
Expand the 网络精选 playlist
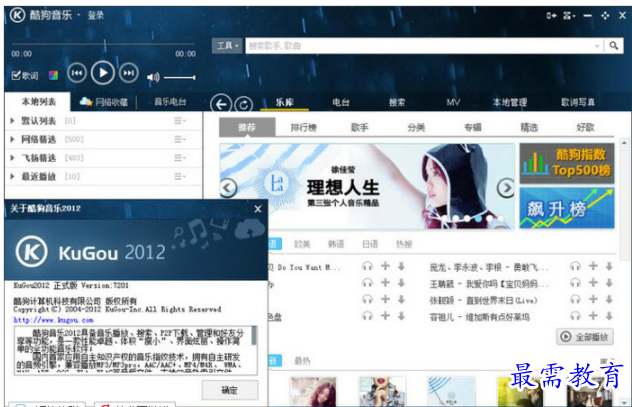(x=12, y=139)
